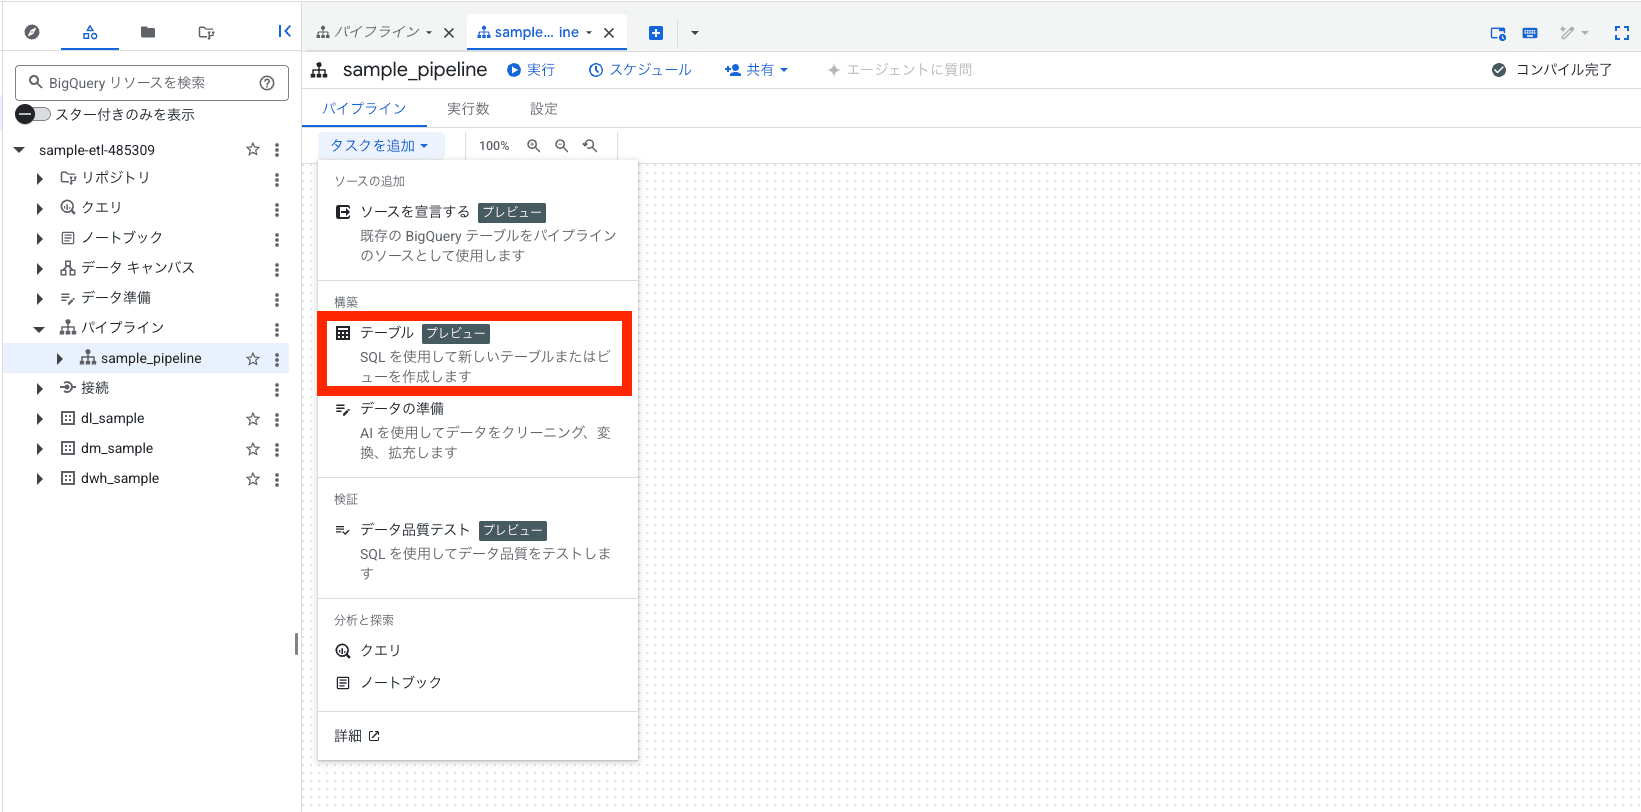This screenshot has height=812, width=1641.
Task: Click the 100% zoom level
Action: click(x=494, y=146)
